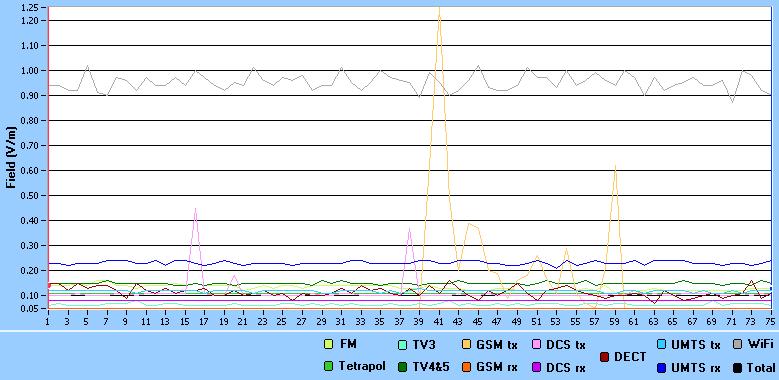This screenshot has height=380, width=779.
Task: Toggle the DCS tx pink legend swatch
Action: [x=537, y=344]
